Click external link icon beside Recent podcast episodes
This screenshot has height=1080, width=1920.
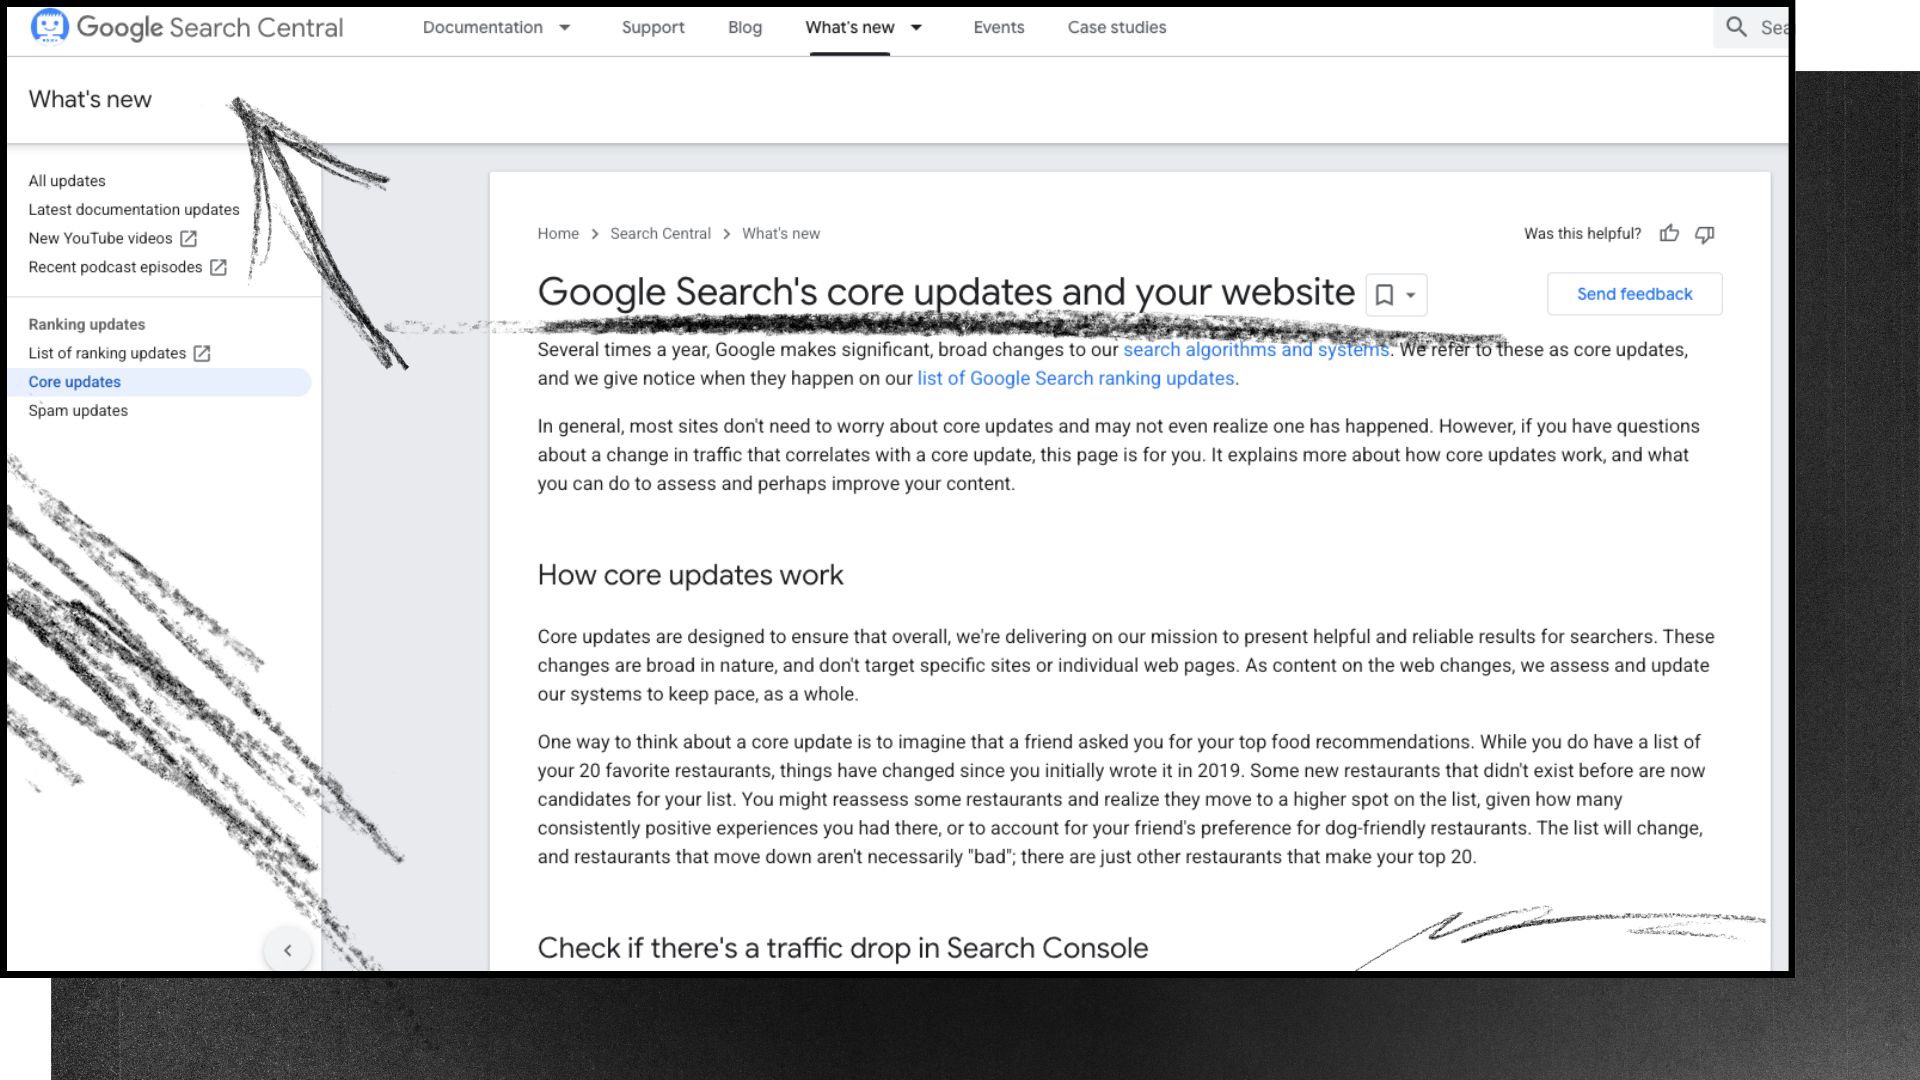tap(219, 267)
